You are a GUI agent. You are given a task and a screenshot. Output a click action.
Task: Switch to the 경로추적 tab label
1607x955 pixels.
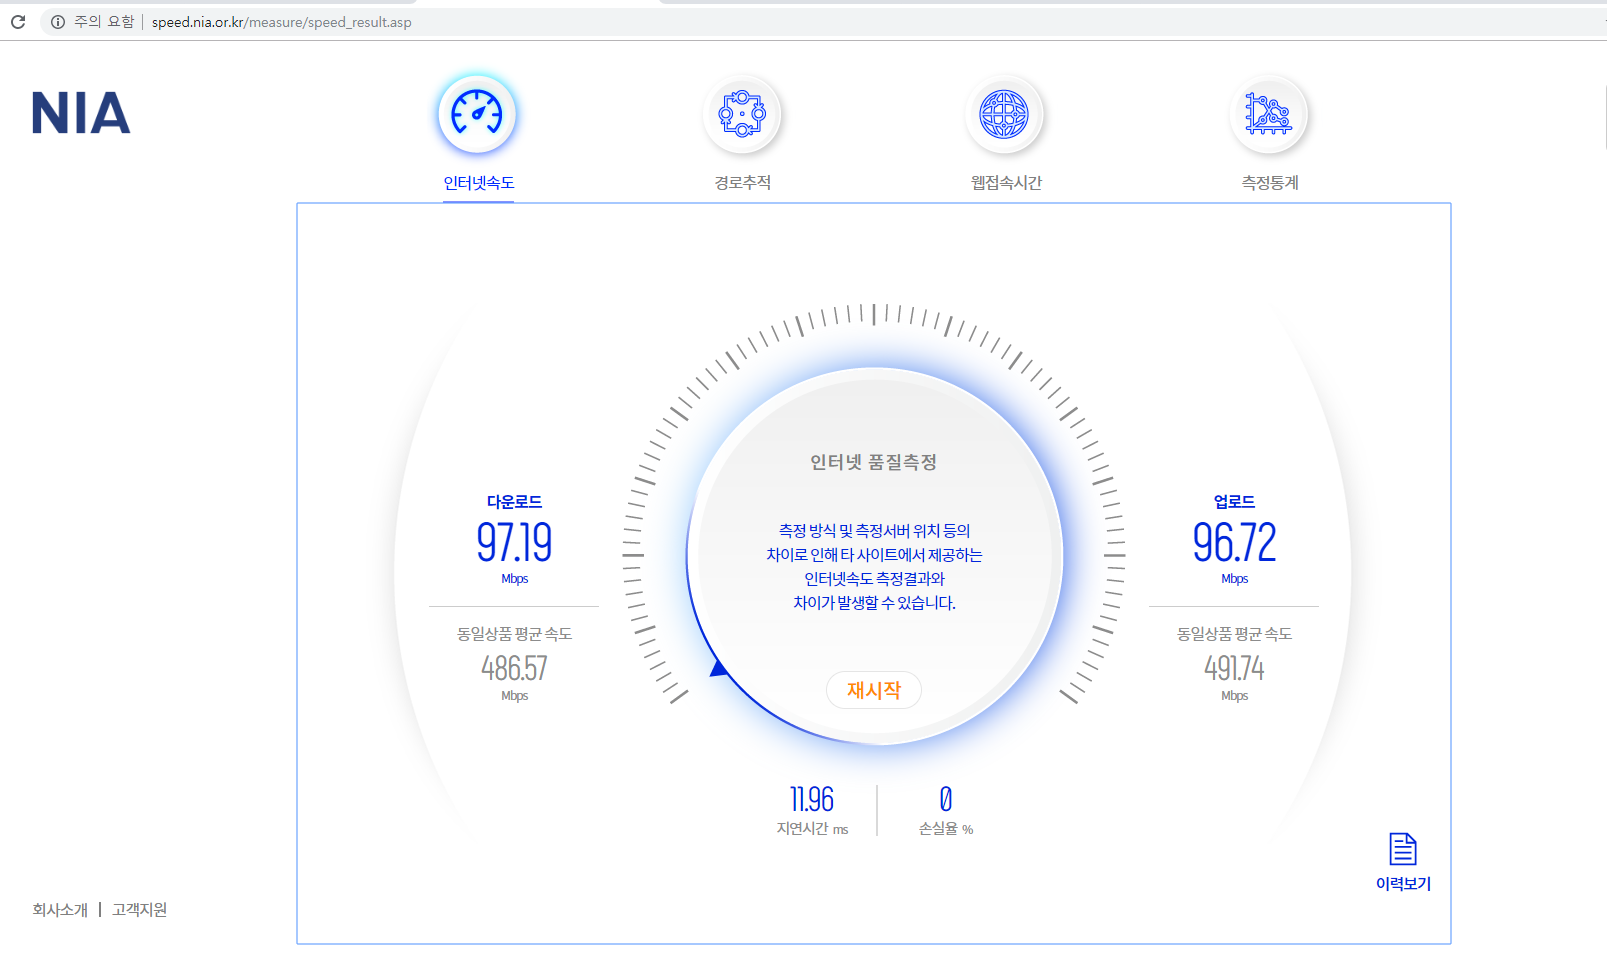[742, 183]
